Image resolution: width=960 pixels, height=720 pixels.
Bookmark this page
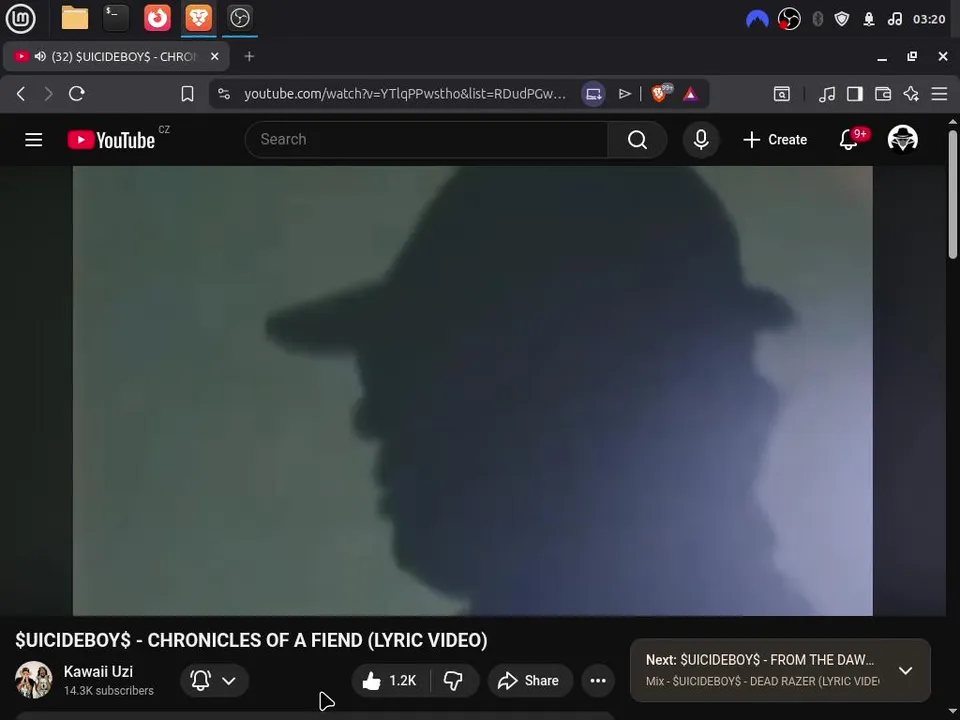(x=187, y=94)
